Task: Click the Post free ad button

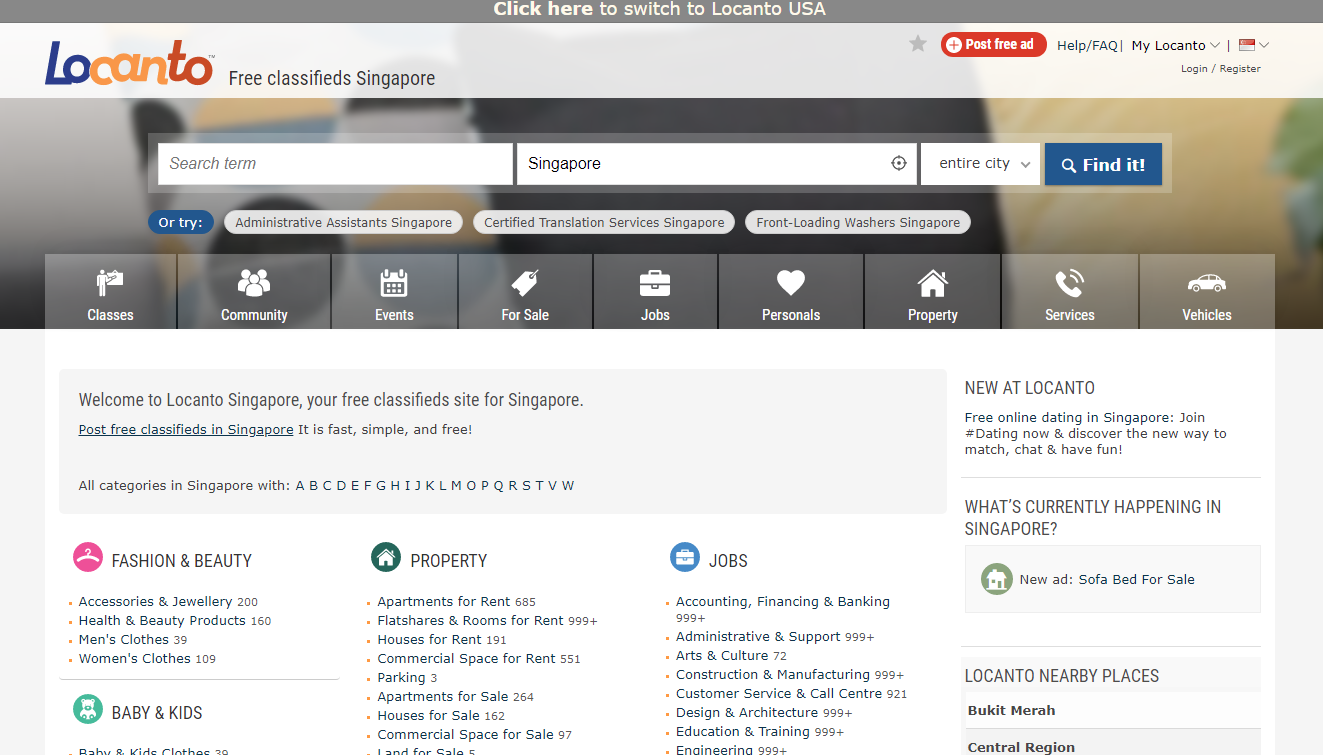Action: [993, 44]
